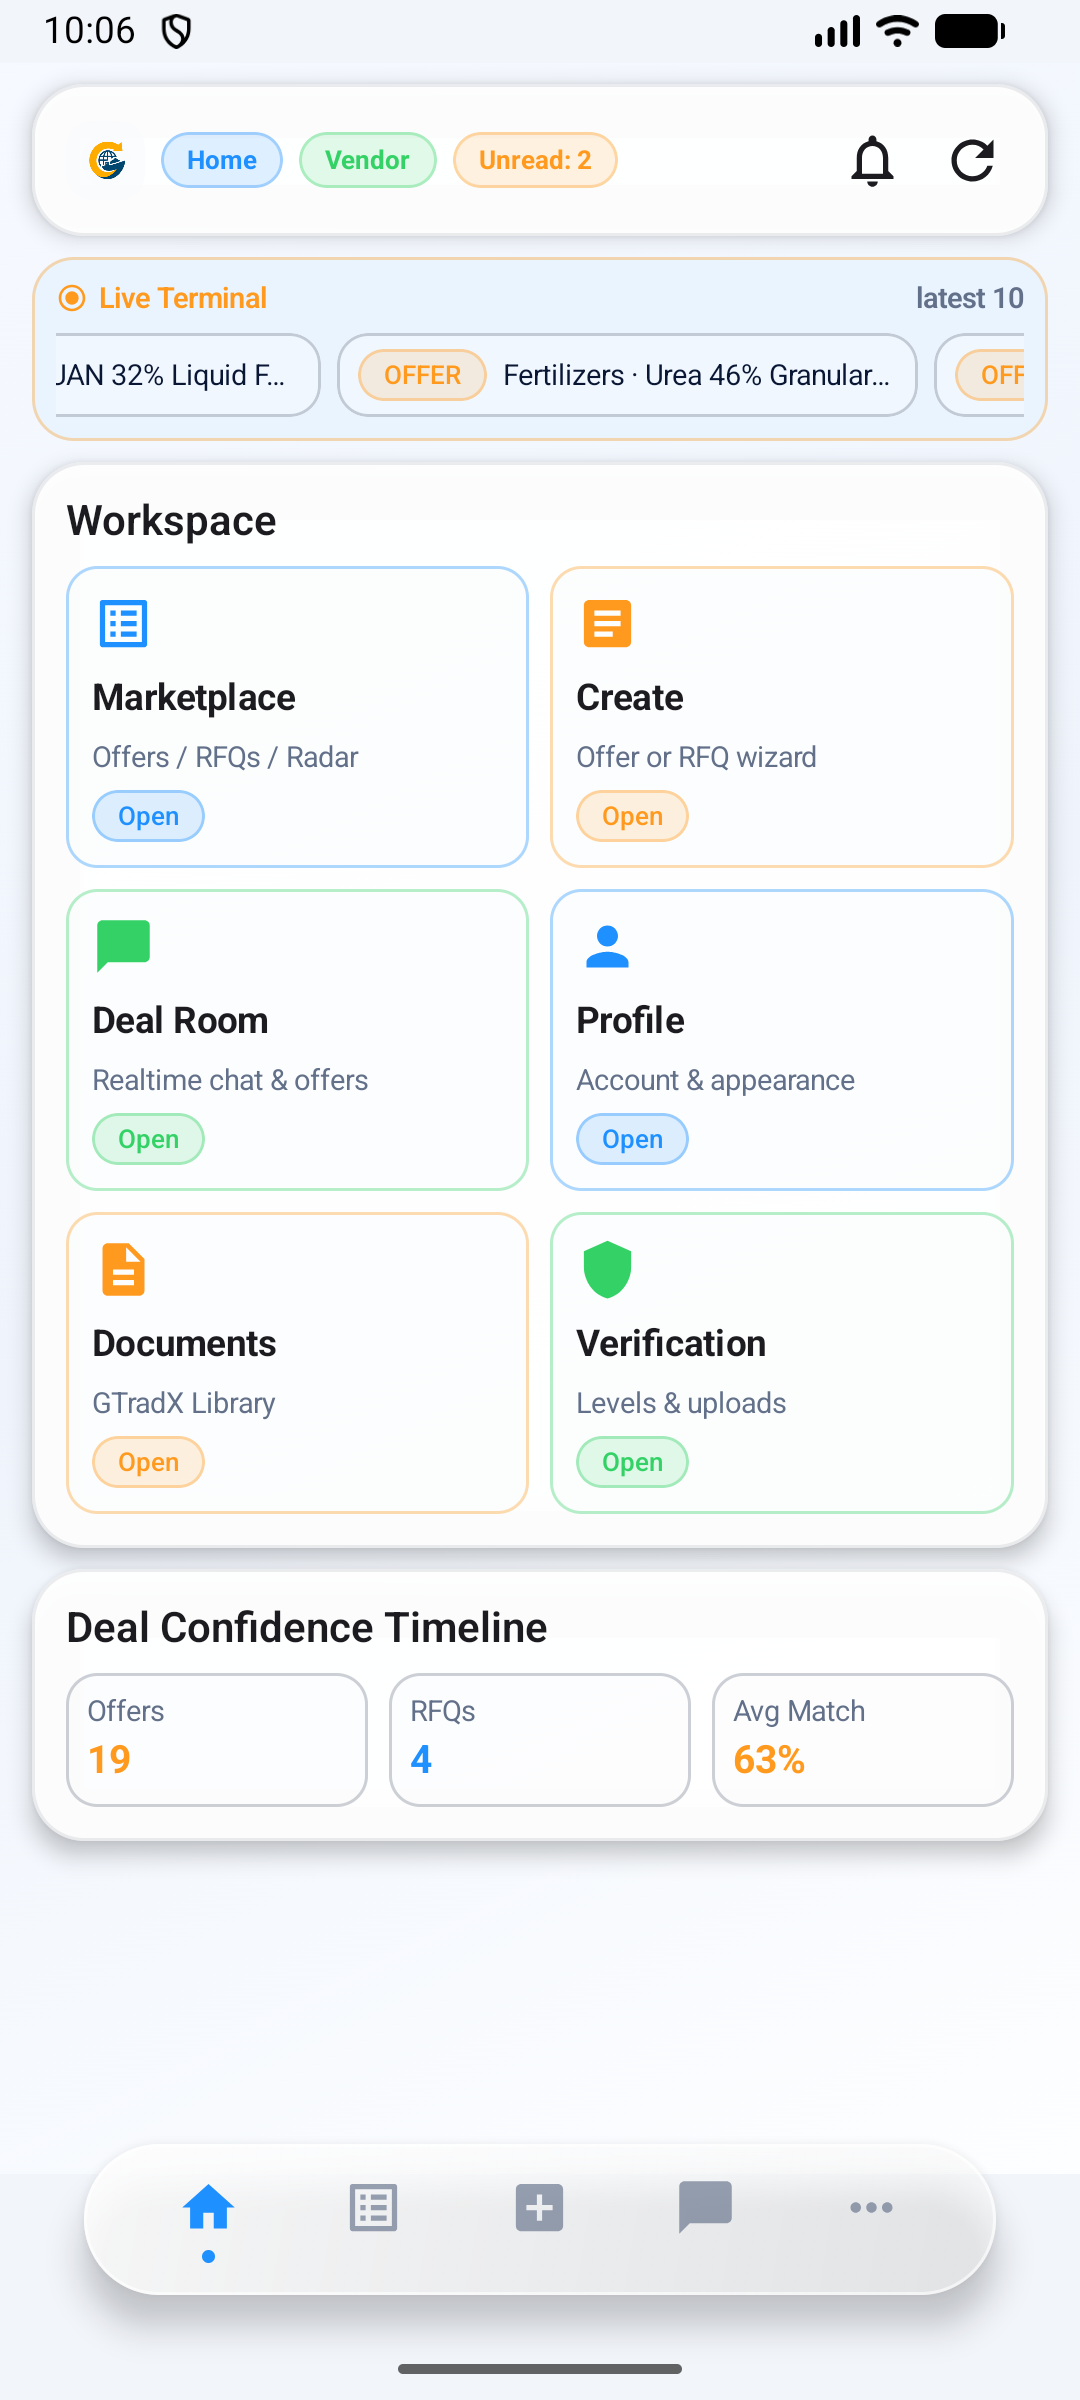Open the home tab in bottom navigation

208,2208
